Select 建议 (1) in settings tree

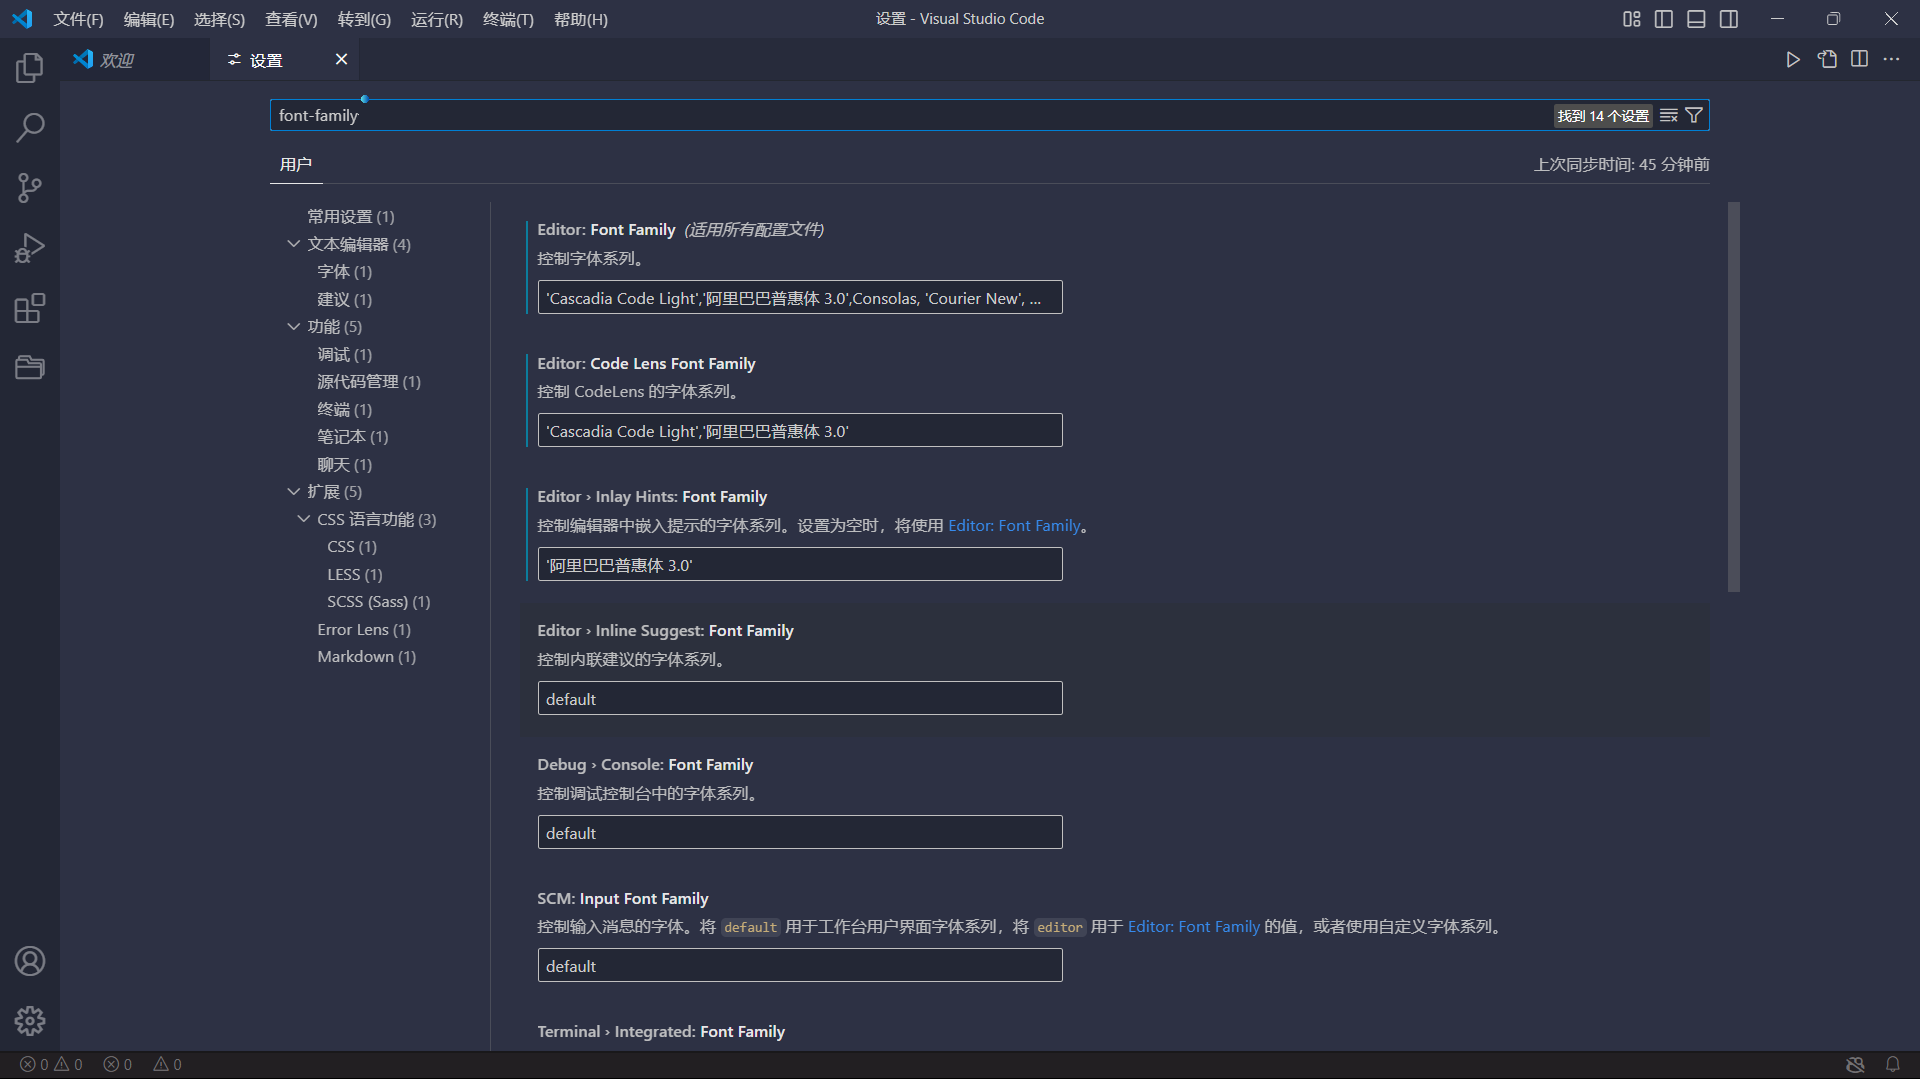(x=345, y=300)
